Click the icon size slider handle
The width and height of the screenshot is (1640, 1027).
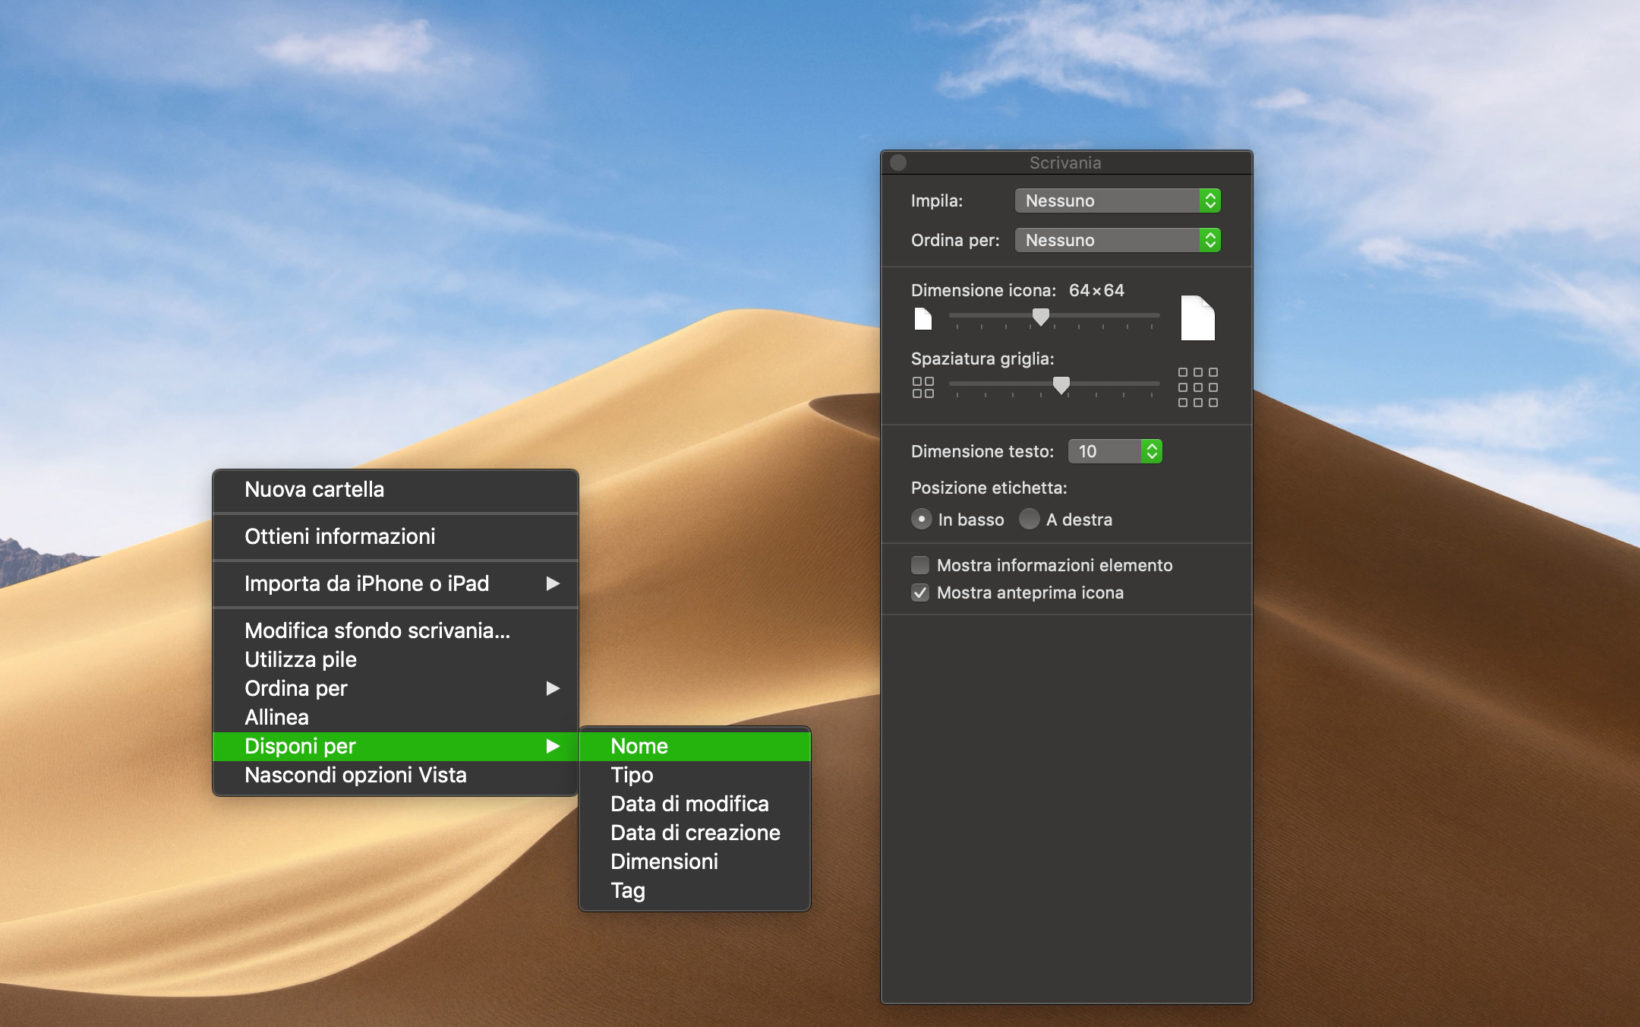[1041, 317]
